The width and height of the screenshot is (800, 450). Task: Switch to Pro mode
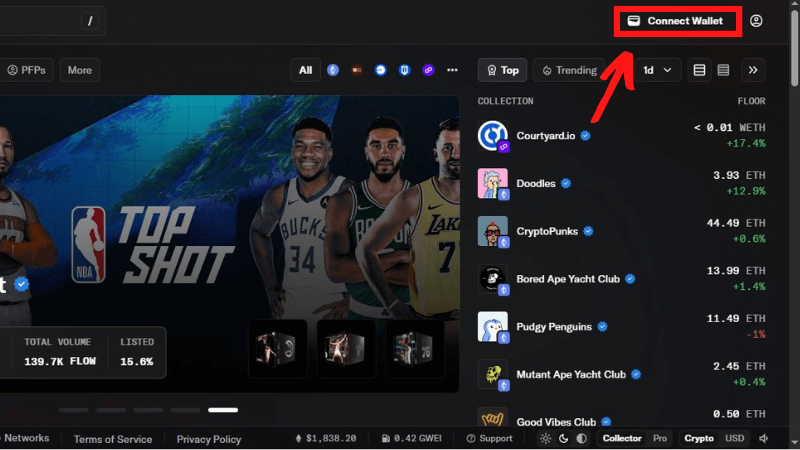660,438
